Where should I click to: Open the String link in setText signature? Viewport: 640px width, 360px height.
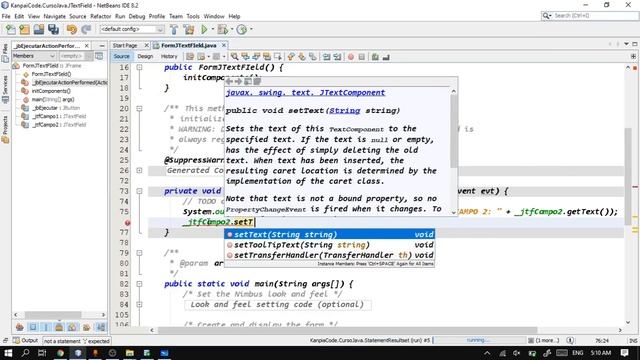pyautogui.click(x=345, y=111)
